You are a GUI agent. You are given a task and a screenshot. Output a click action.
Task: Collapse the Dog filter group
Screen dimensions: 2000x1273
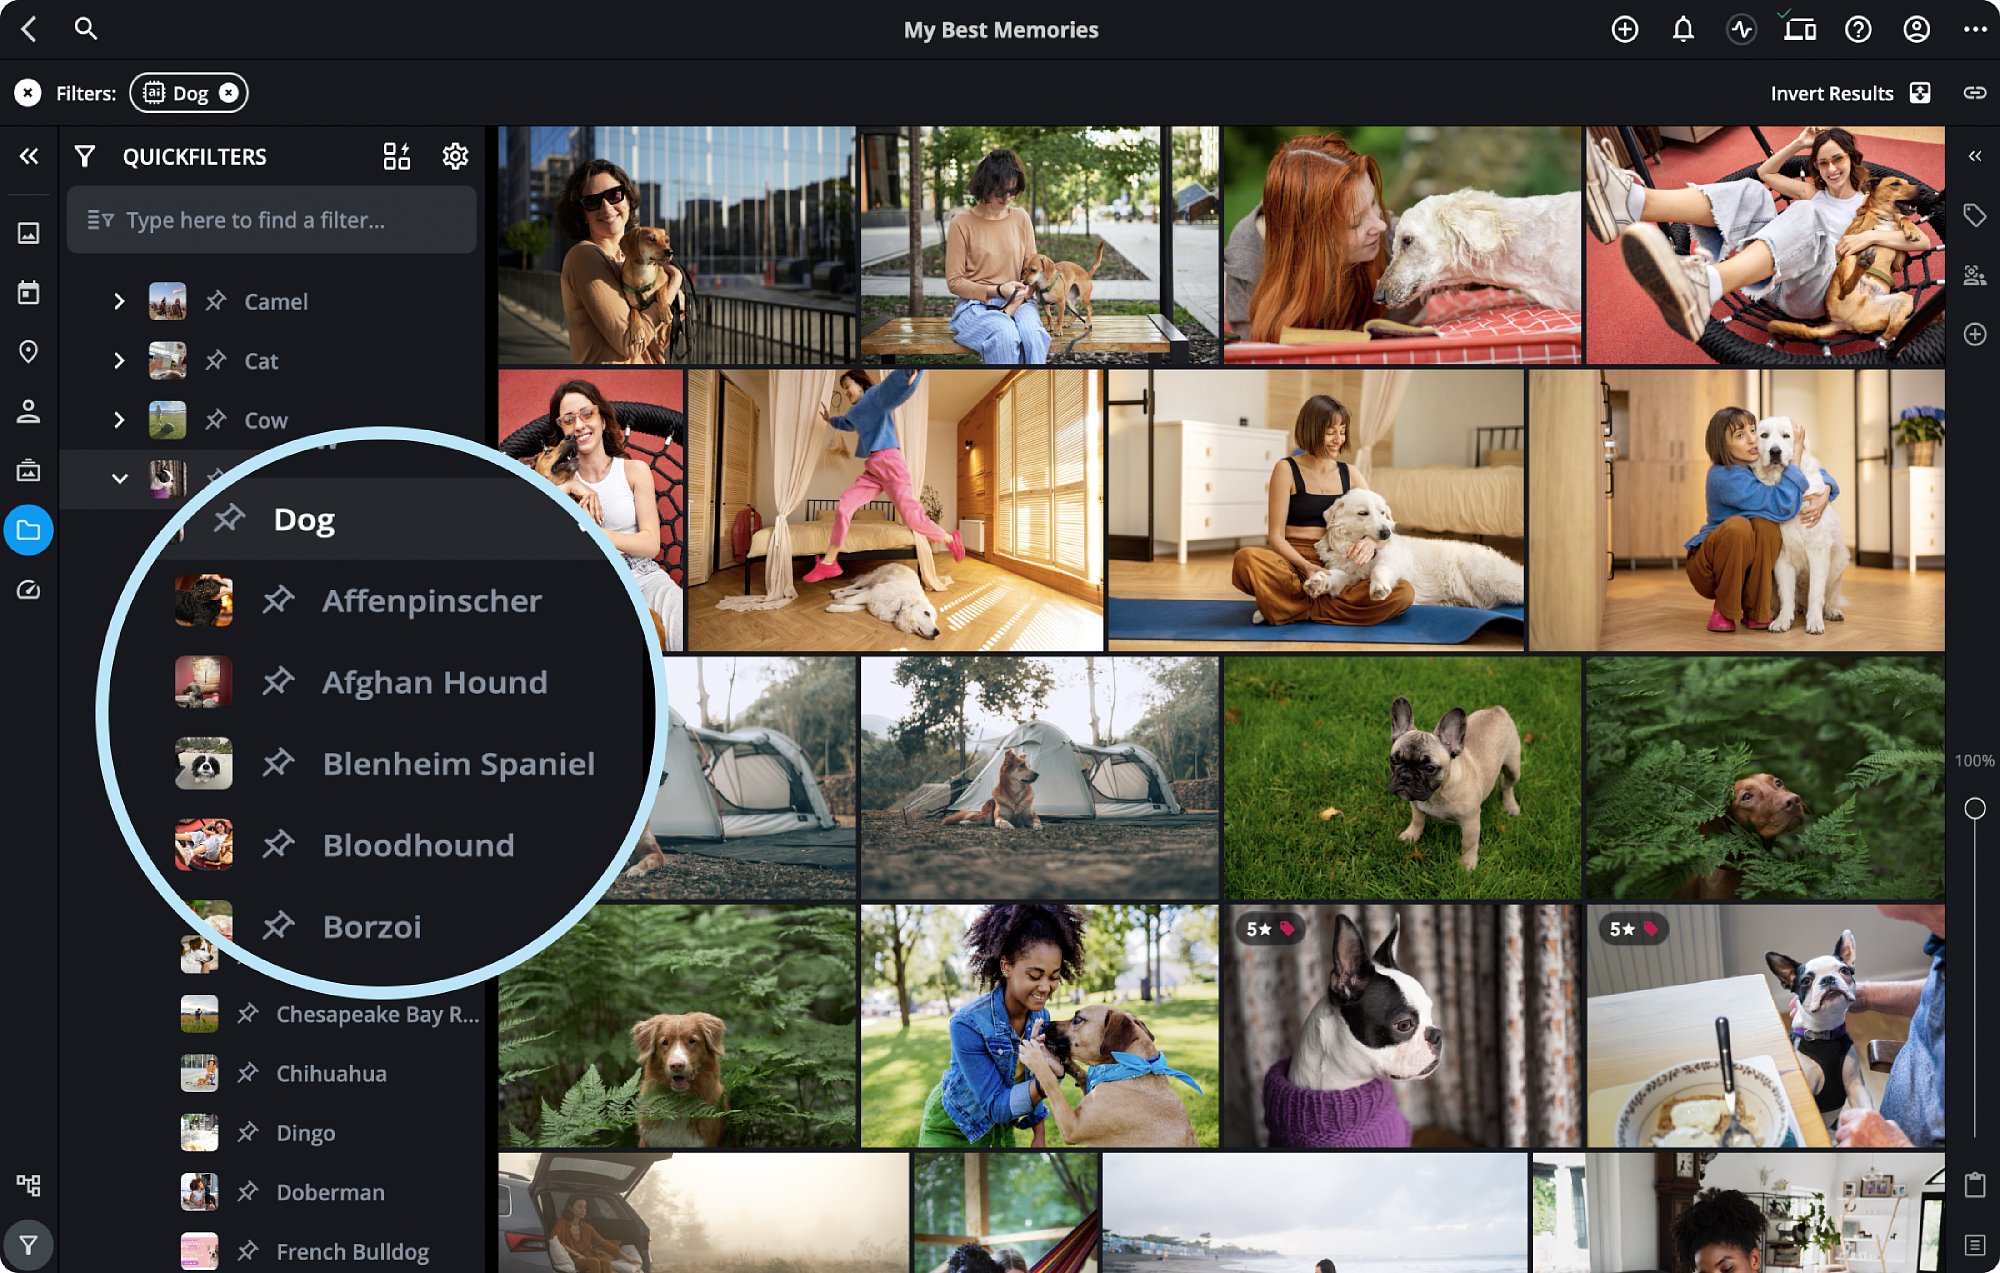[120, 479]
